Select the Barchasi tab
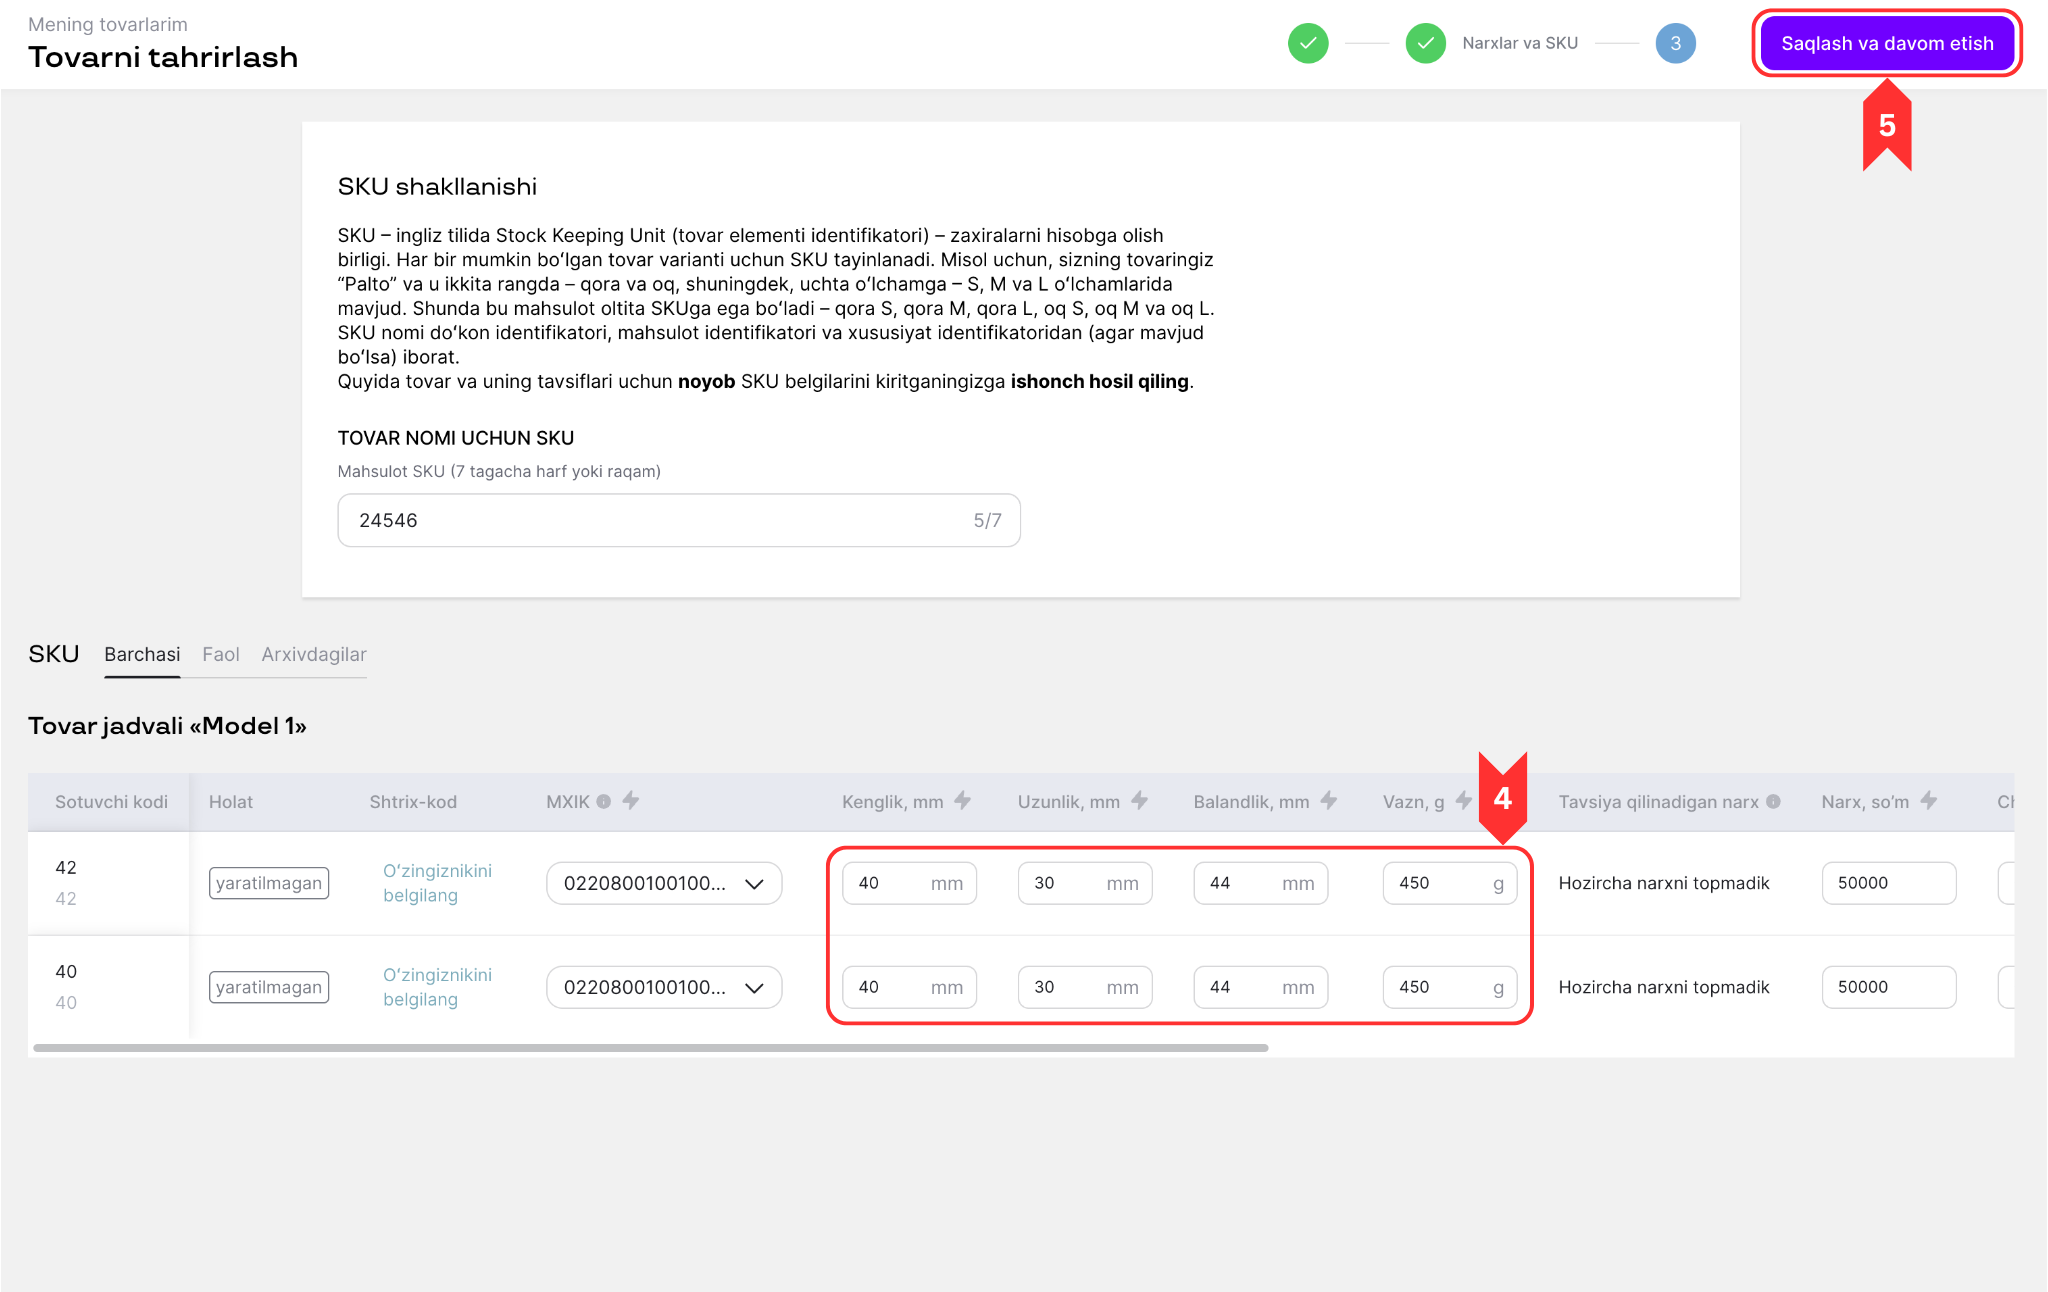The width and height of the screenshot is (2048, 1292). point(142,654)
